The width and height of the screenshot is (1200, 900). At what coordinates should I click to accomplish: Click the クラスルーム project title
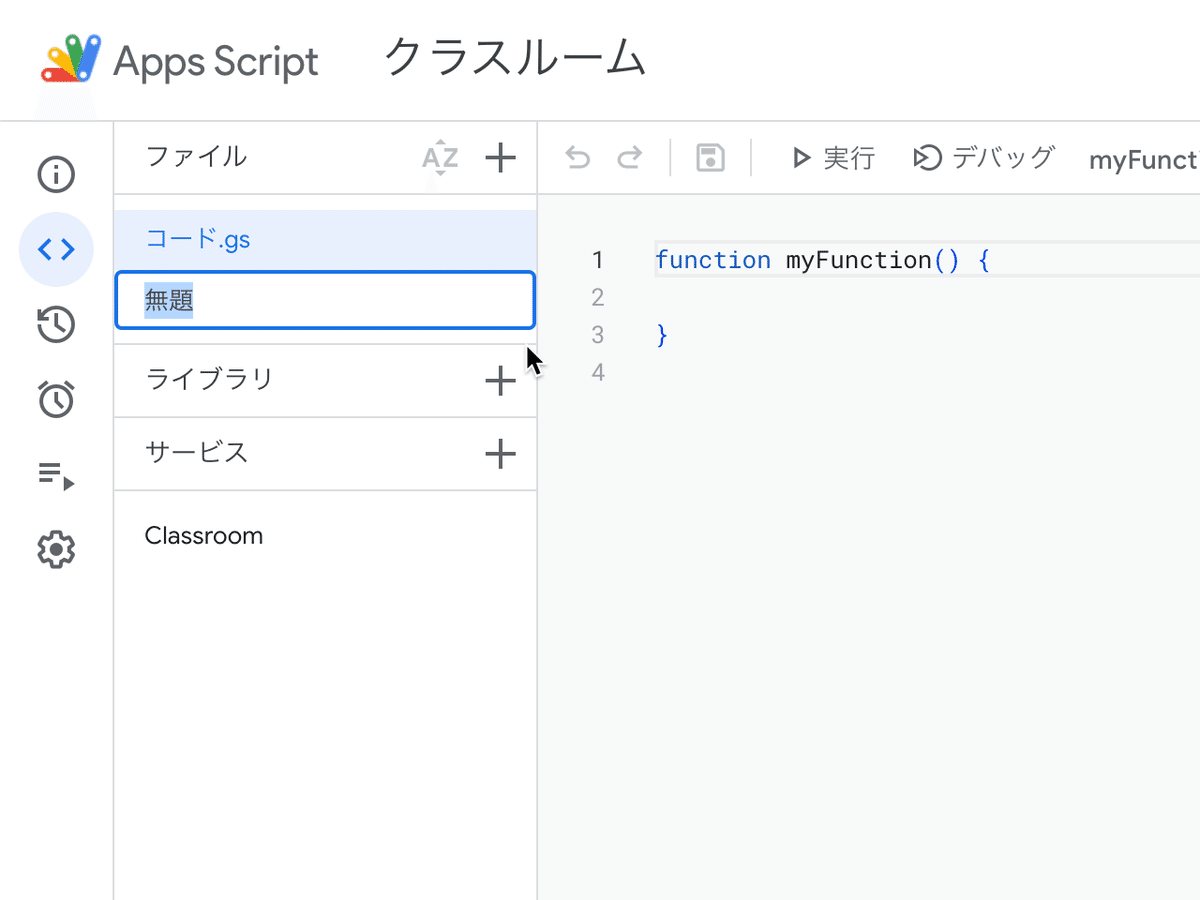coord(514,58)
